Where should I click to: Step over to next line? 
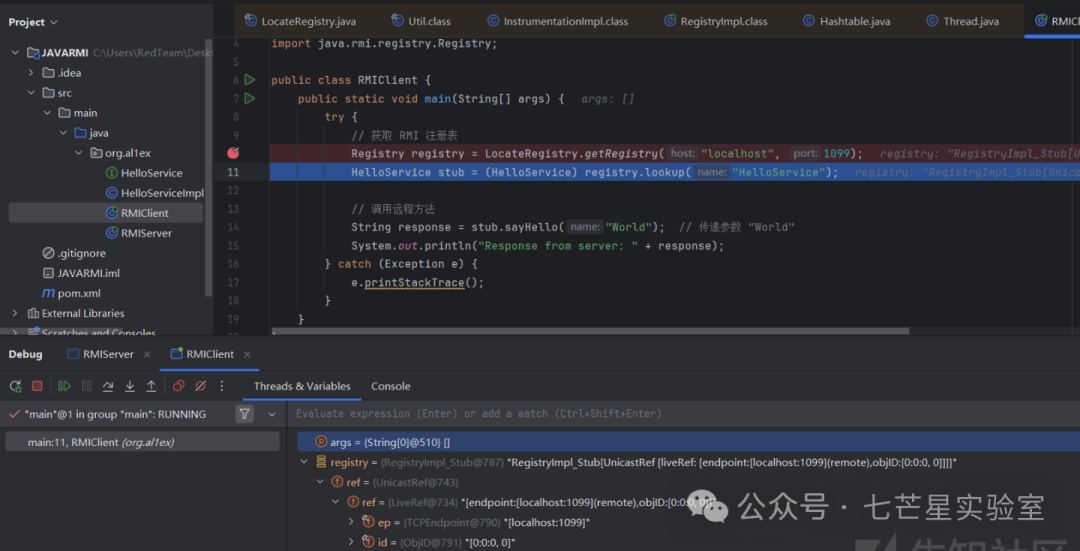click(108, 386)
